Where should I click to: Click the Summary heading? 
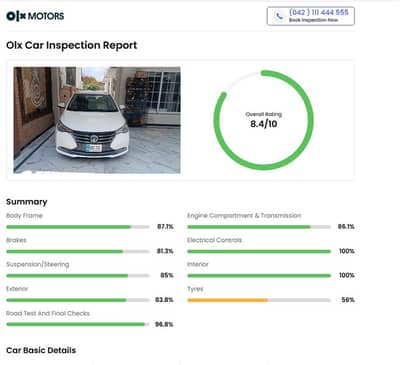(x=27, y=202)
